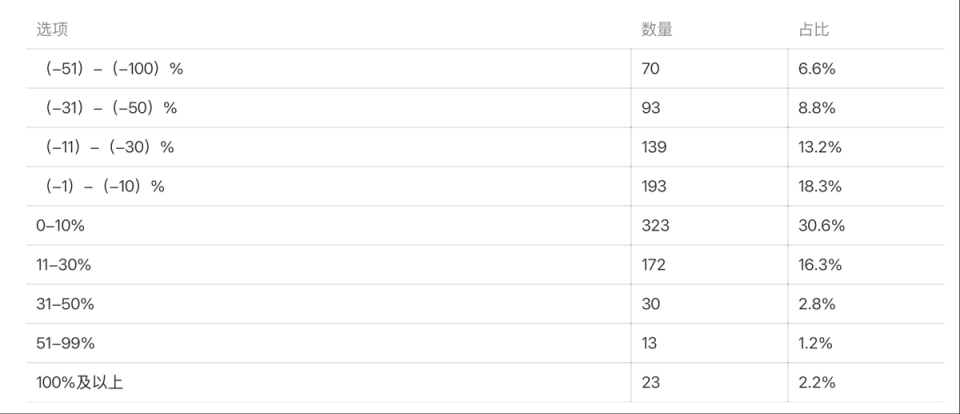Screen dimensions: 960x414
Task: Click the (-11) - (-30)% option label
Action: coord(109,147)
